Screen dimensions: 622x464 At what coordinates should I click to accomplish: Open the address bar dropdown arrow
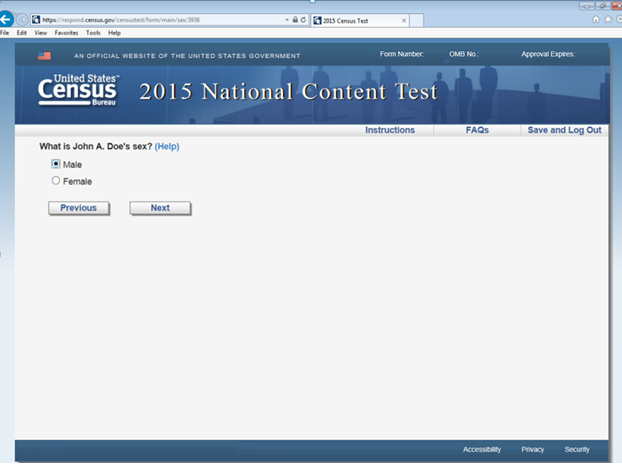287,19
